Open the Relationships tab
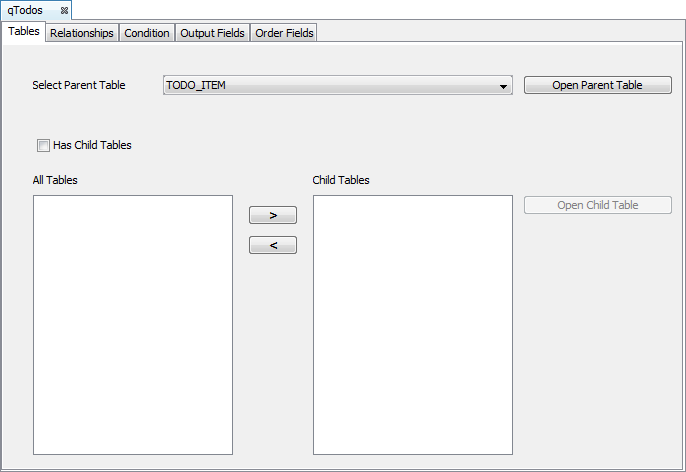Viewport: 686px width, 472px height. click(x=81, y=33)
